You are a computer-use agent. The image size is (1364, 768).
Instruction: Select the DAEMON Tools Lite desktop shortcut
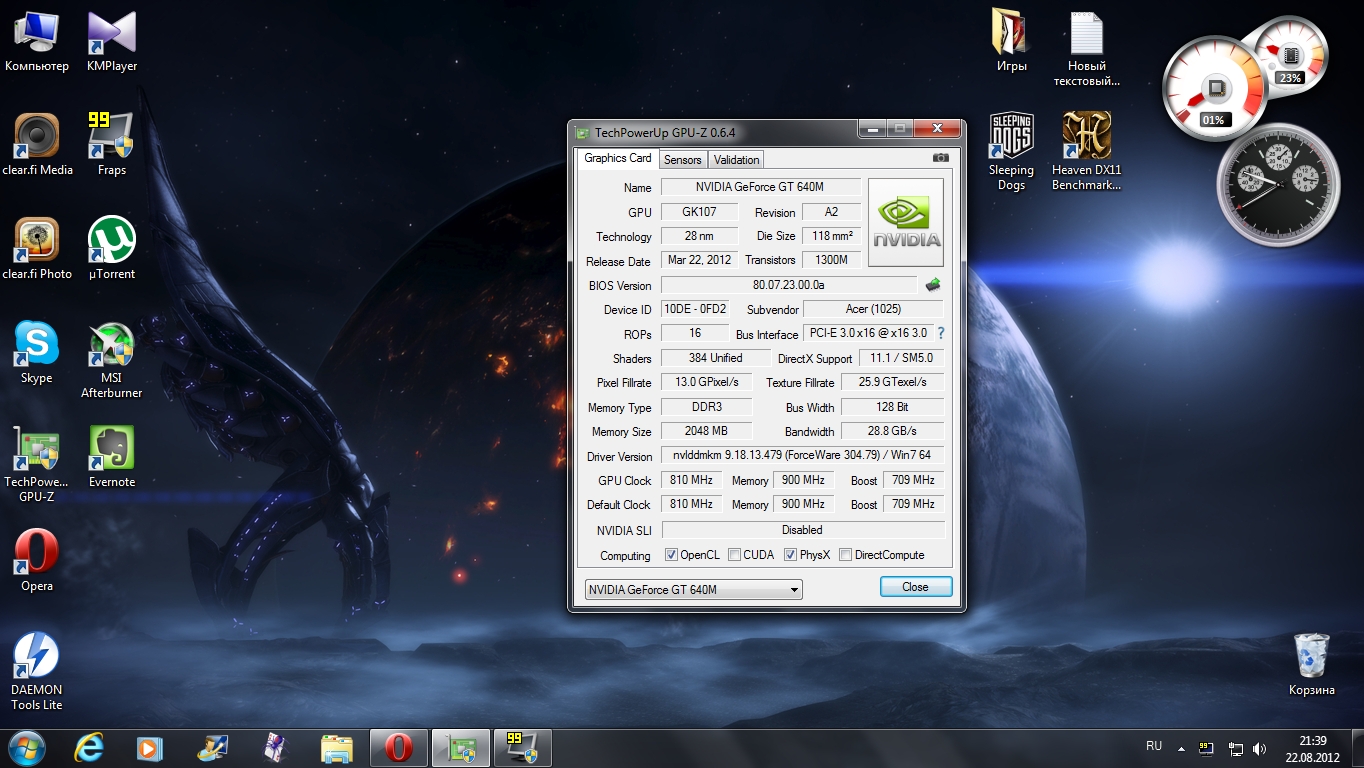[37, 673]
